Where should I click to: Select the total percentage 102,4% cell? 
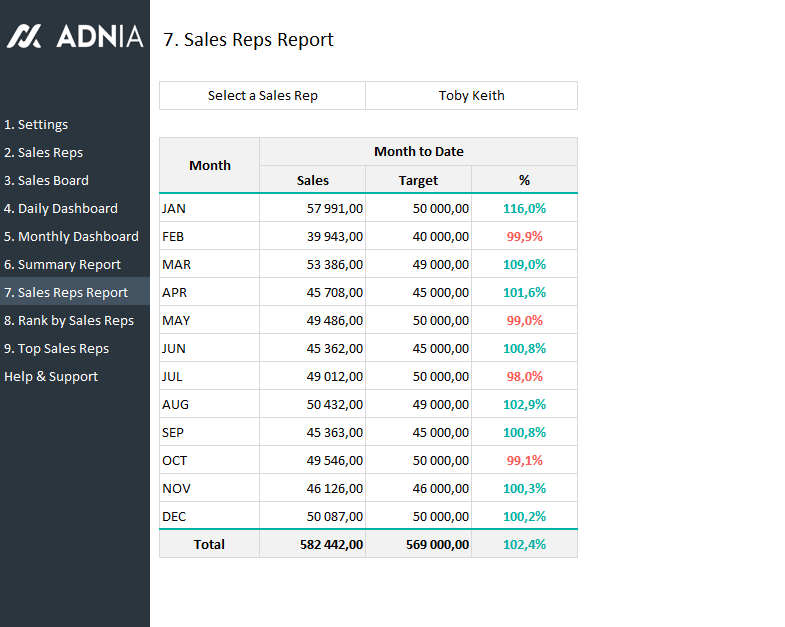524,545
